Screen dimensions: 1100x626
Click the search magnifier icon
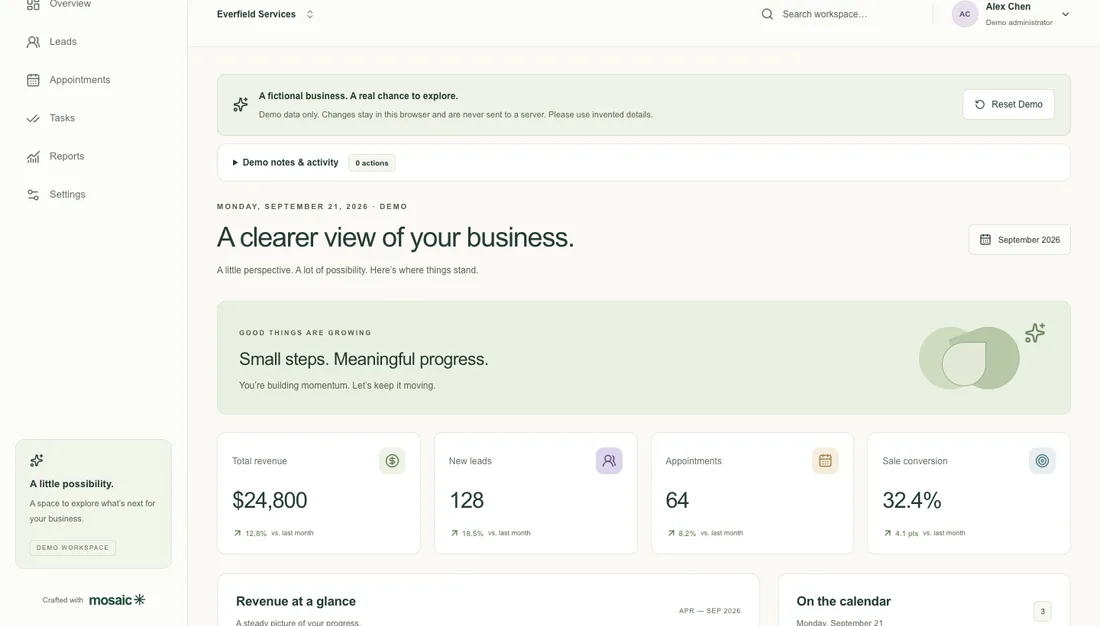[x=767, y=14]
